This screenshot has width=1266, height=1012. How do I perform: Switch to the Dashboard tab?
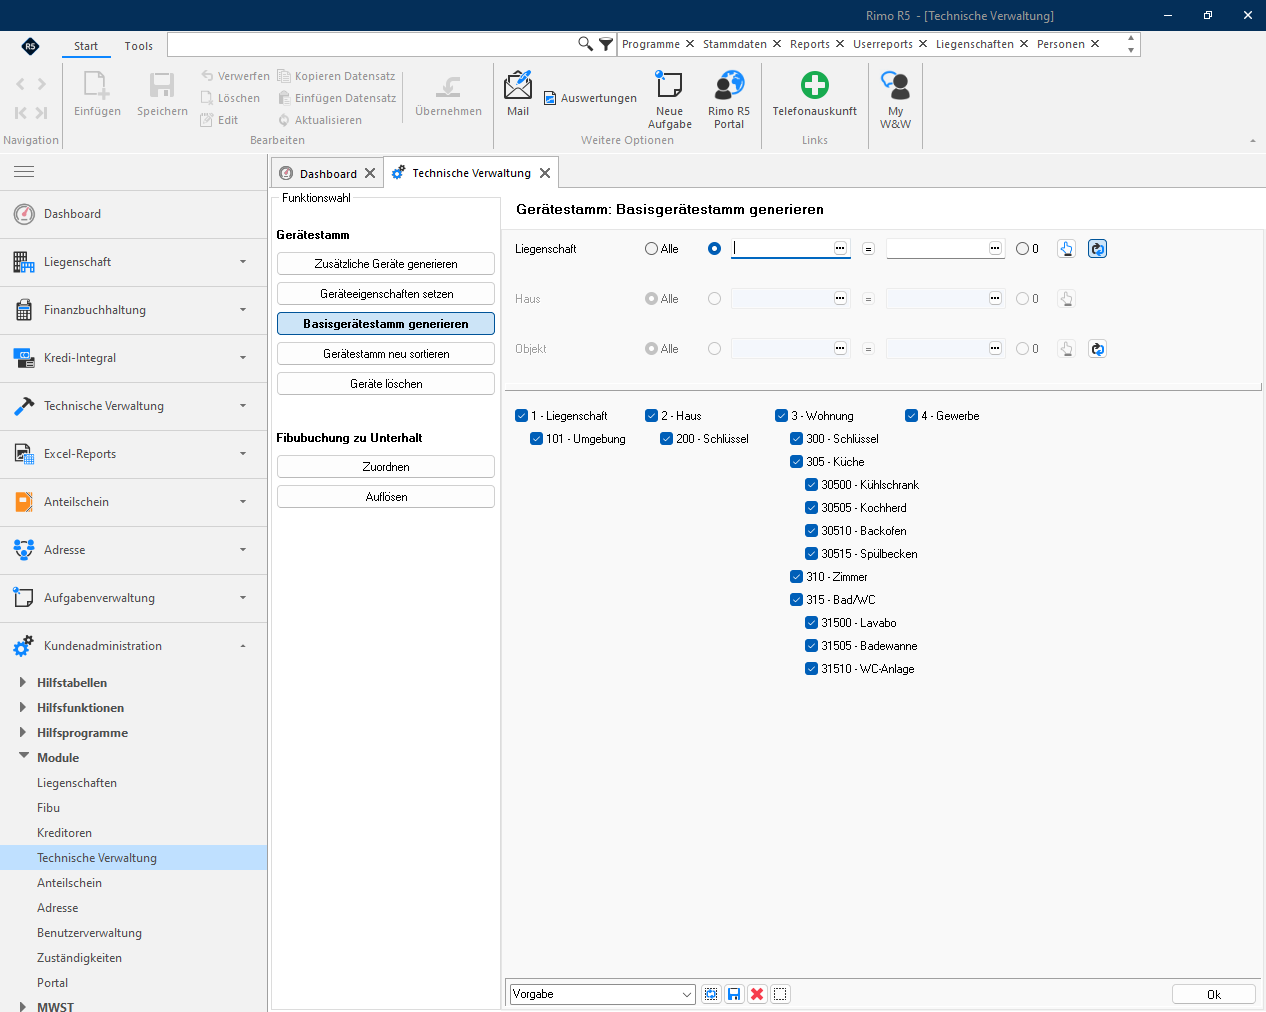(318, 173)
